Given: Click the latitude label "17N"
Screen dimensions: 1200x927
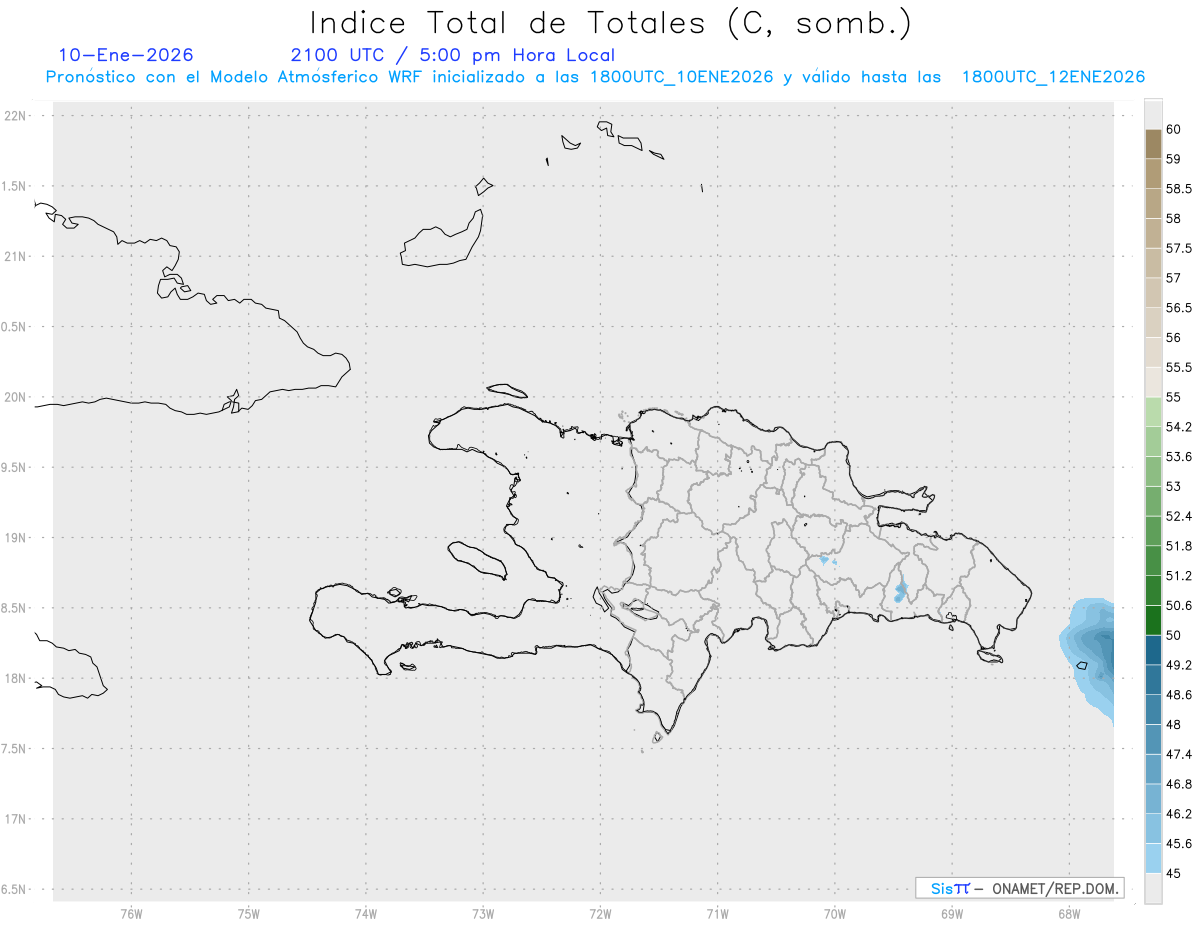Looking at the screenshot, I should [17, 819].
